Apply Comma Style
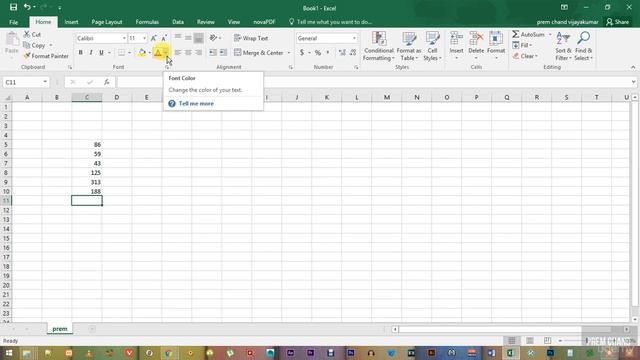Screen dimensions: 640x360 coord(327,53)
